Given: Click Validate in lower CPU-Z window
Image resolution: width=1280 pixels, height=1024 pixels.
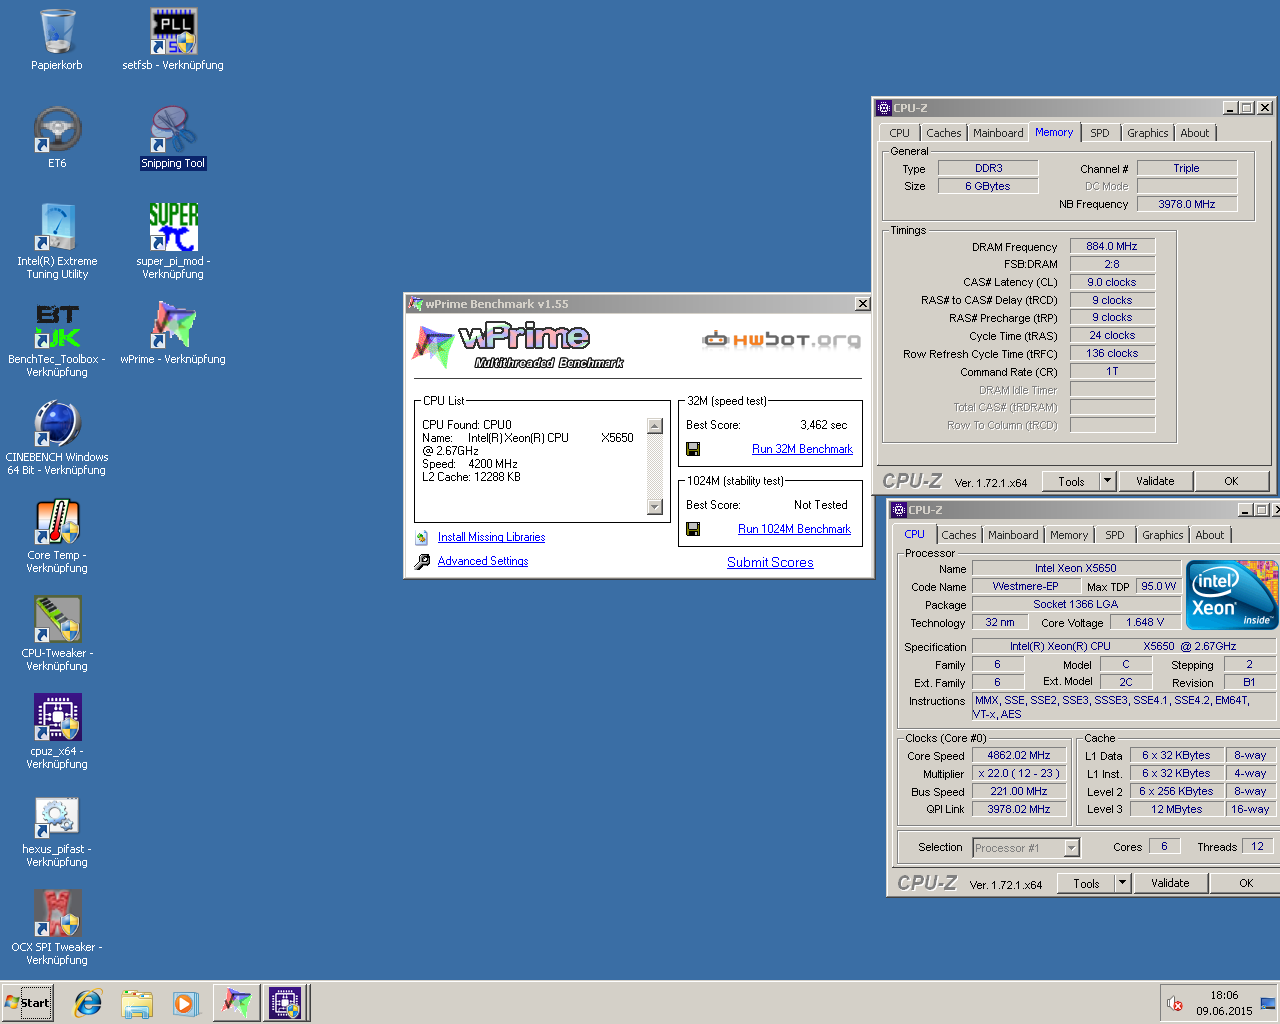Looking at the screenshot, I should (1170, 883).
